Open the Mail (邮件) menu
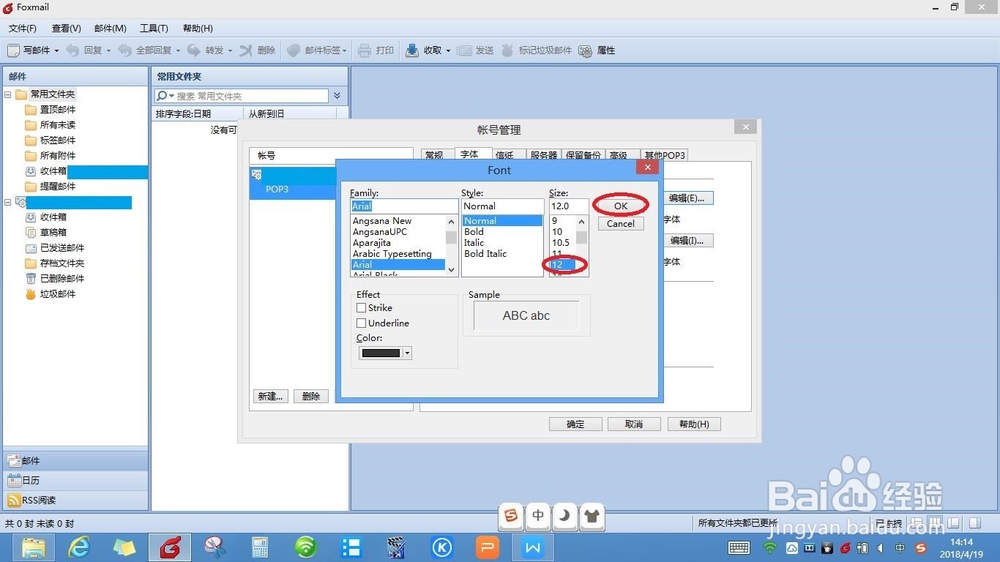This screenshot has width=1000, height=562. point(110,28)
